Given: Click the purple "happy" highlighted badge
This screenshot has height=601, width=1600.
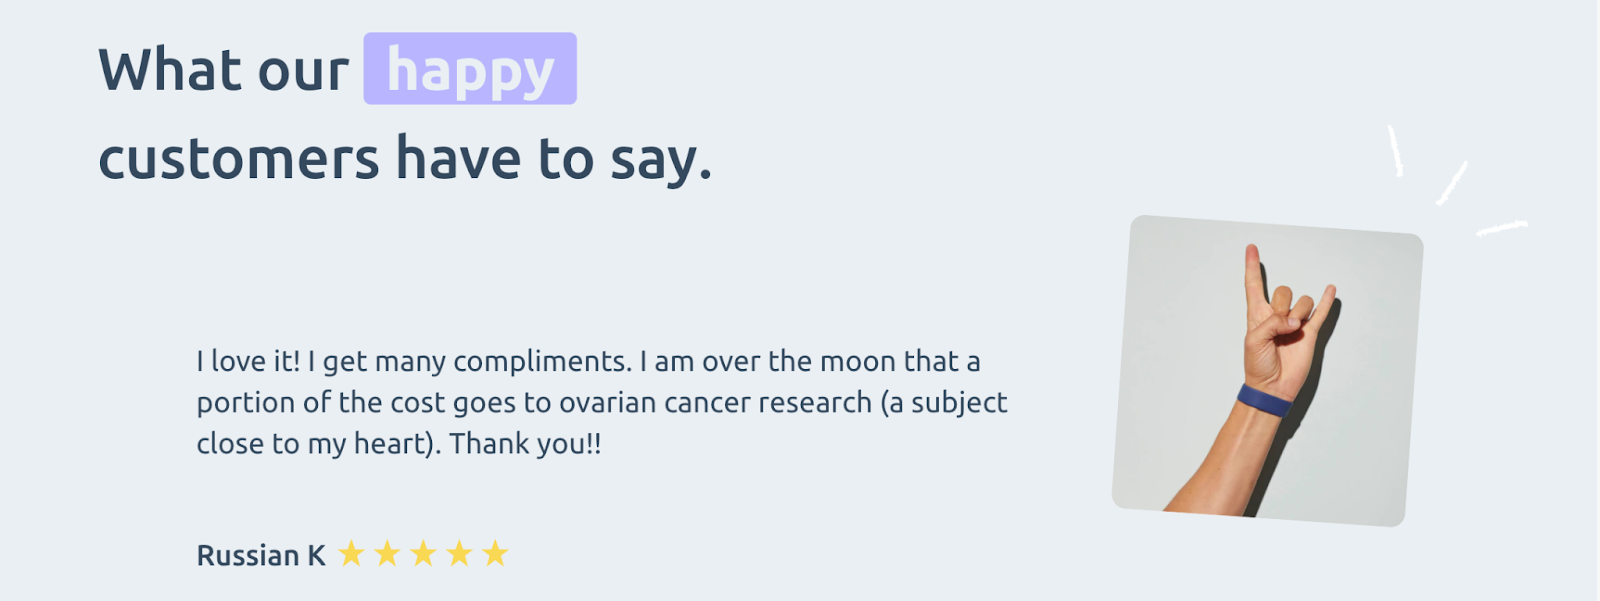Looking at the screenshot, I should (470, 69).
